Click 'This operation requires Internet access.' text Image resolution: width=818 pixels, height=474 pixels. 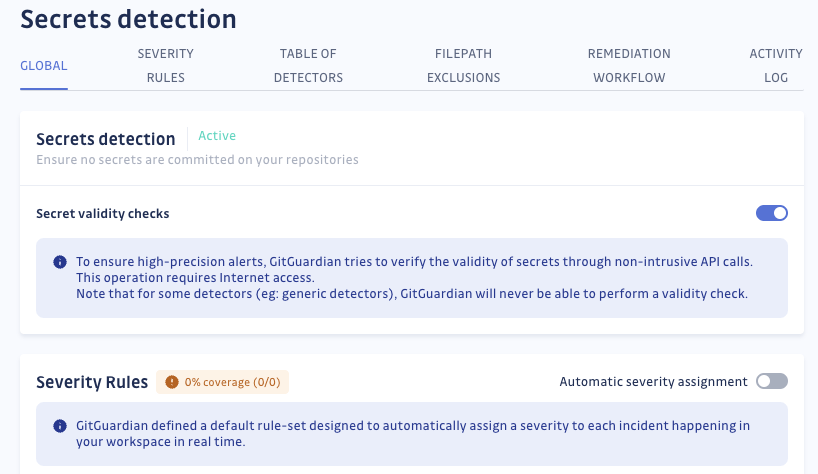[195, 277]
